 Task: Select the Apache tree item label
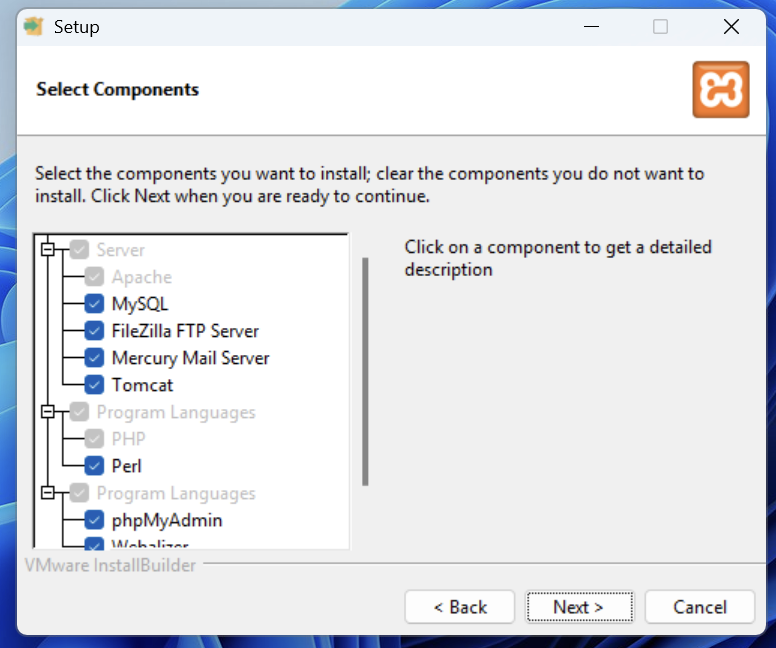(x=142, y=277)
